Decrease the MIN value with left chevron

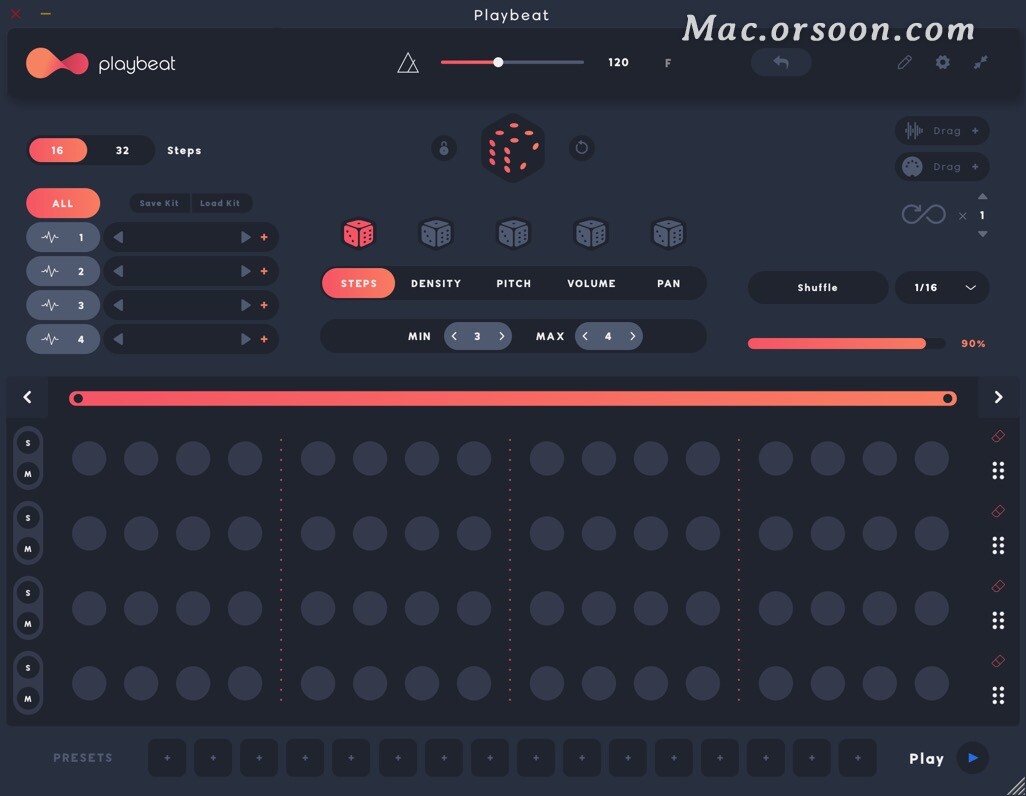coord(454,336)
